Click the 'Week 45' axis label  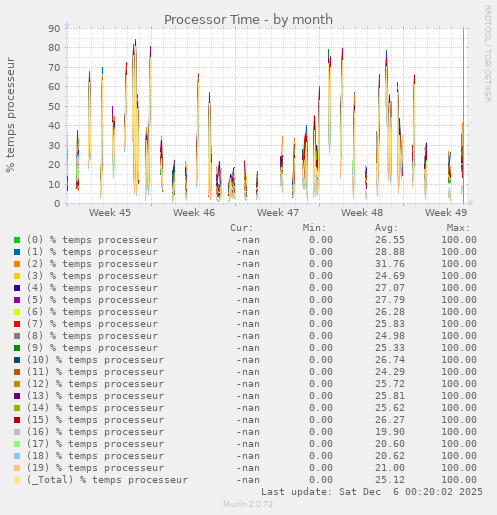[x=110, y=213]
